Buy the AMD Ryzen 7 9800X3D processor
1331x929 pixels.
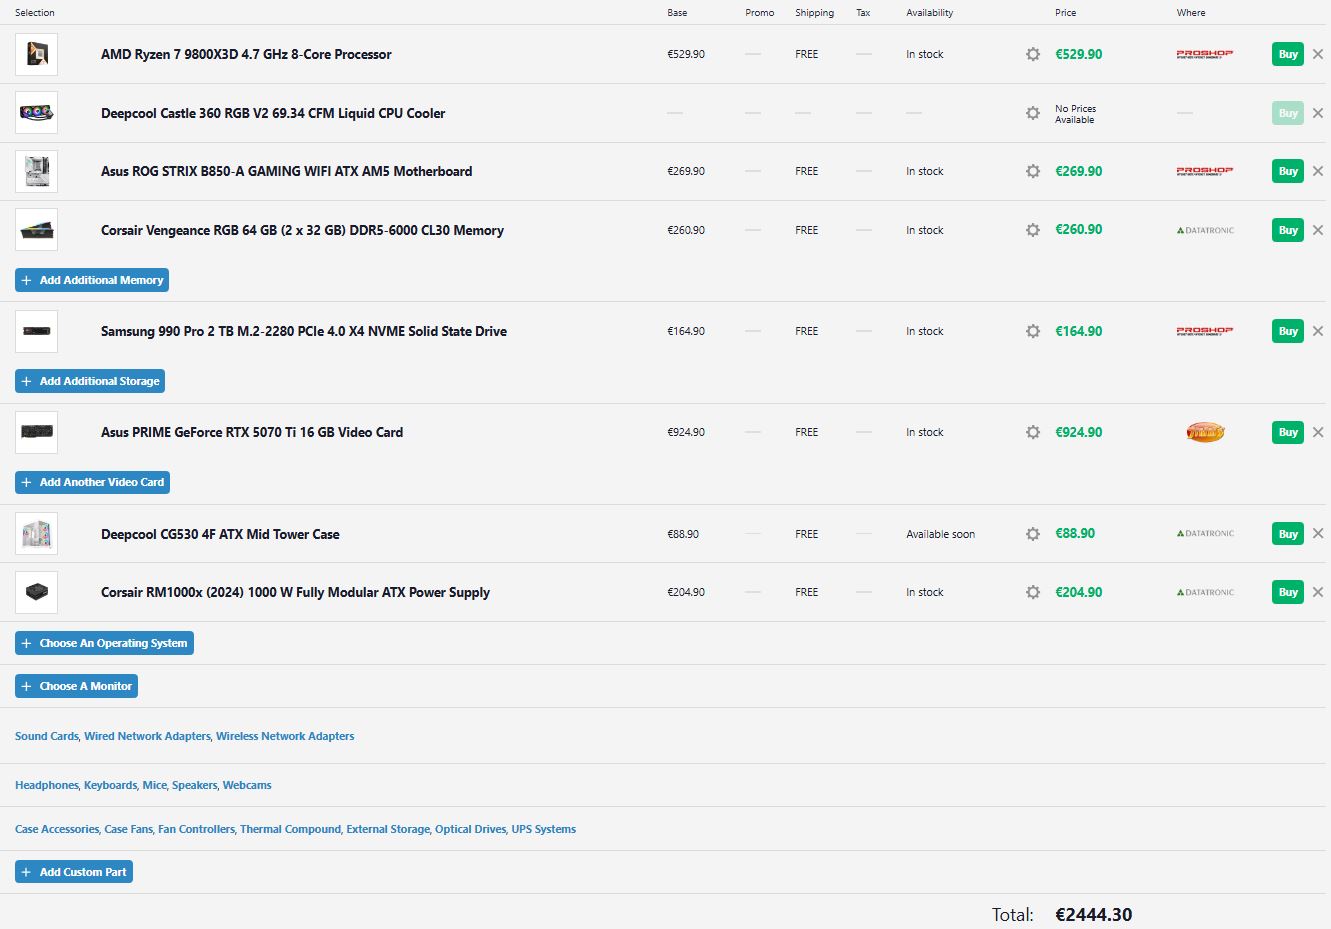click(x=1288, y=54)
